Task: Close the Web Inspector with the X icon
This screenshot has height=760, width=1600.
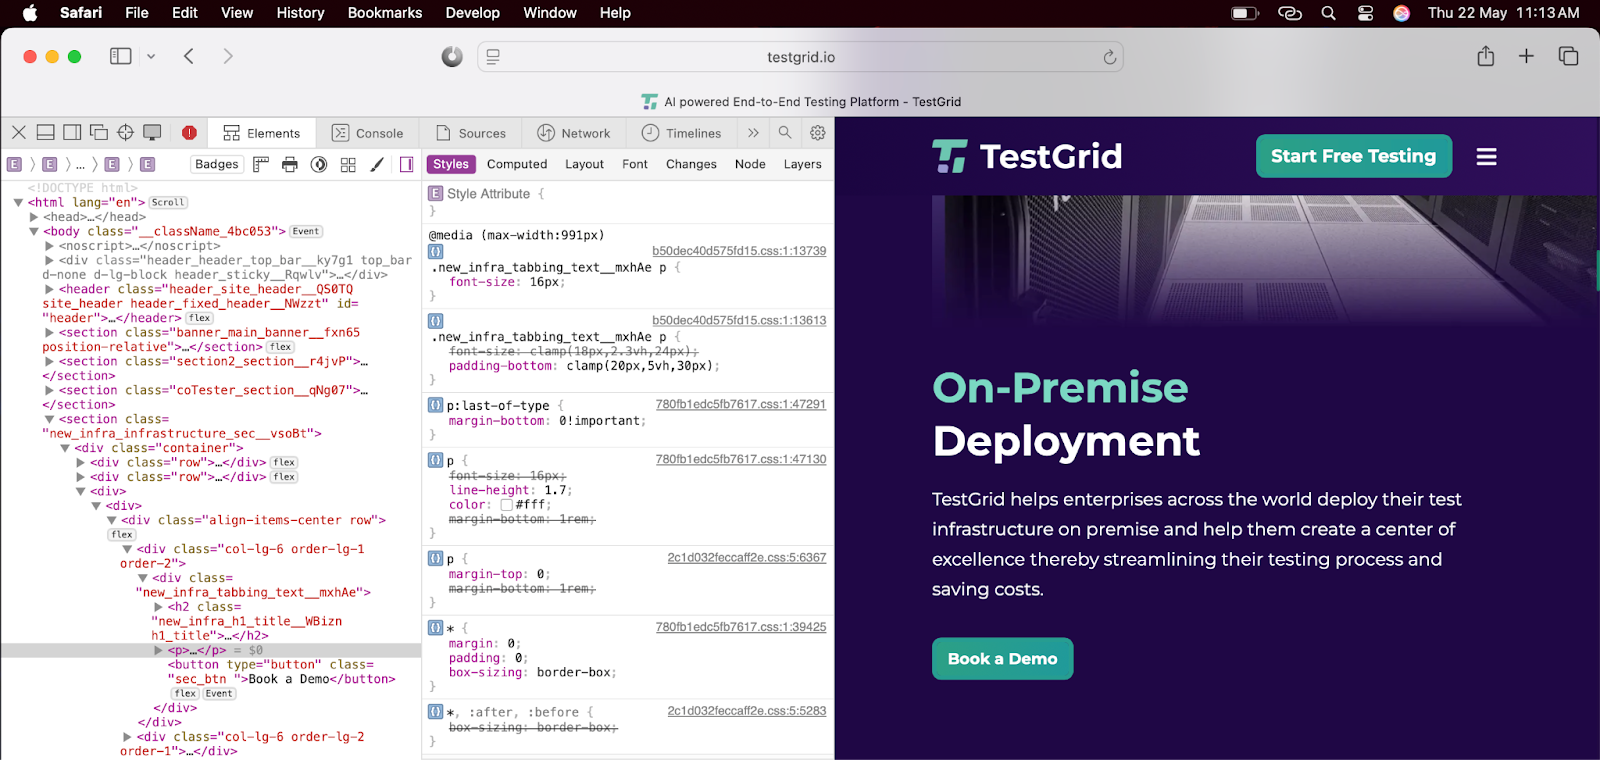Action: [19, 132]
